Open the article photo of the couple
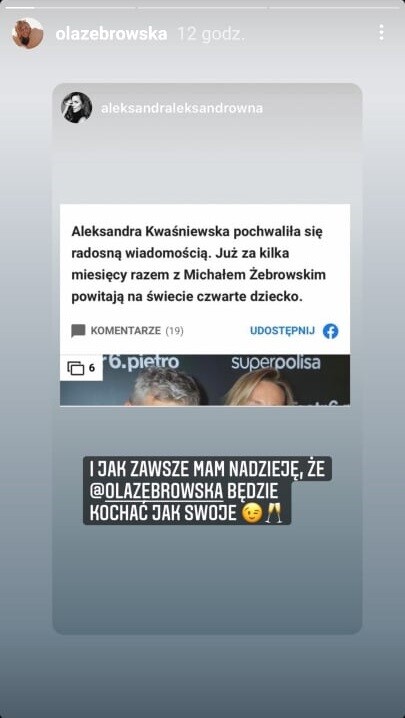This screenshot has width=405, height=718. point(205,380)
